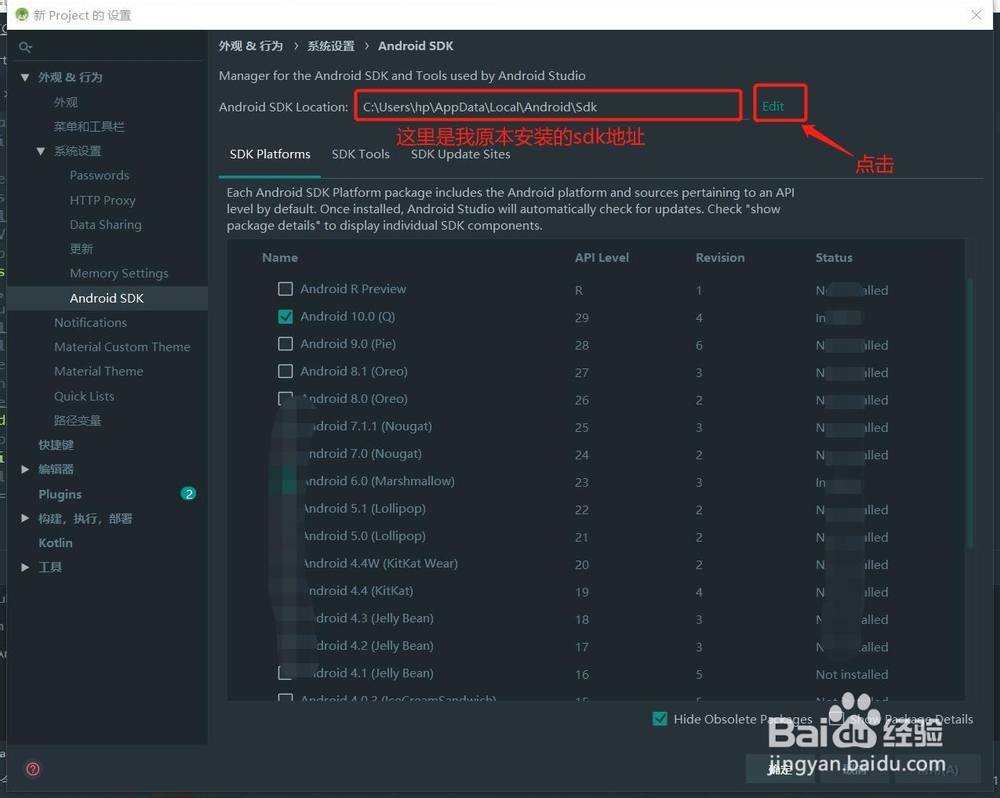
Task: Enable the Android 9.0 (Pie) checkbox
Action: click(286, 344)
